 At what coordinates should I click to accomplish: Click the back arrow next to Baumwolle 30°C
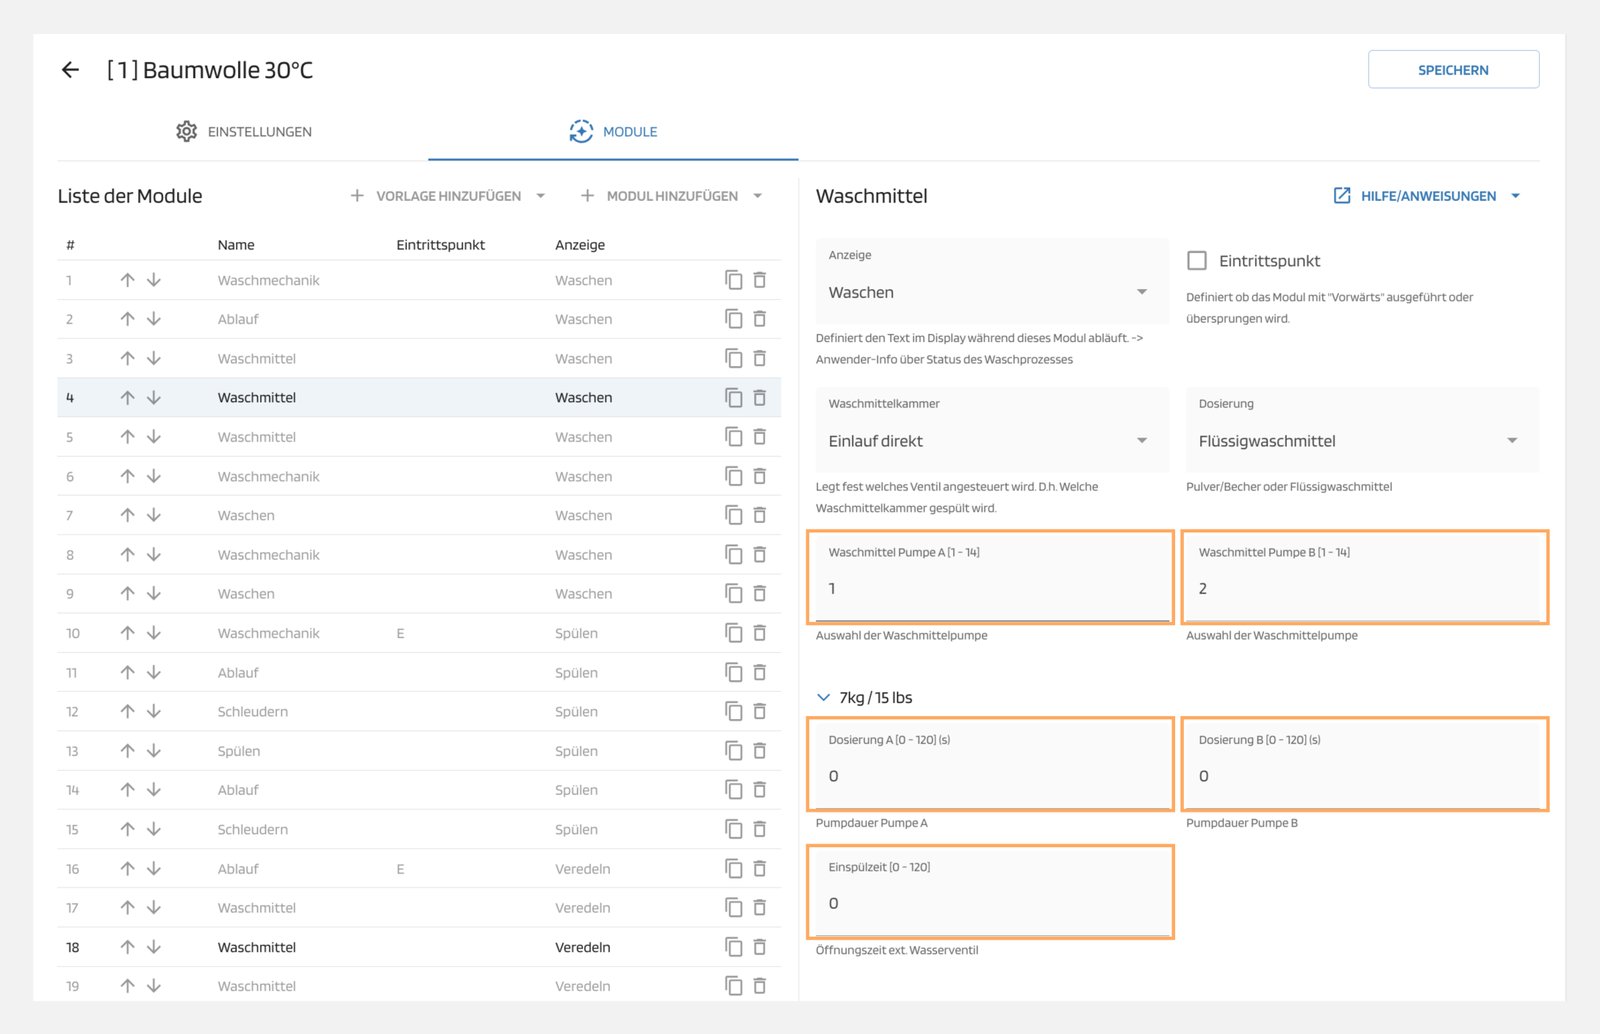[70, 70]
